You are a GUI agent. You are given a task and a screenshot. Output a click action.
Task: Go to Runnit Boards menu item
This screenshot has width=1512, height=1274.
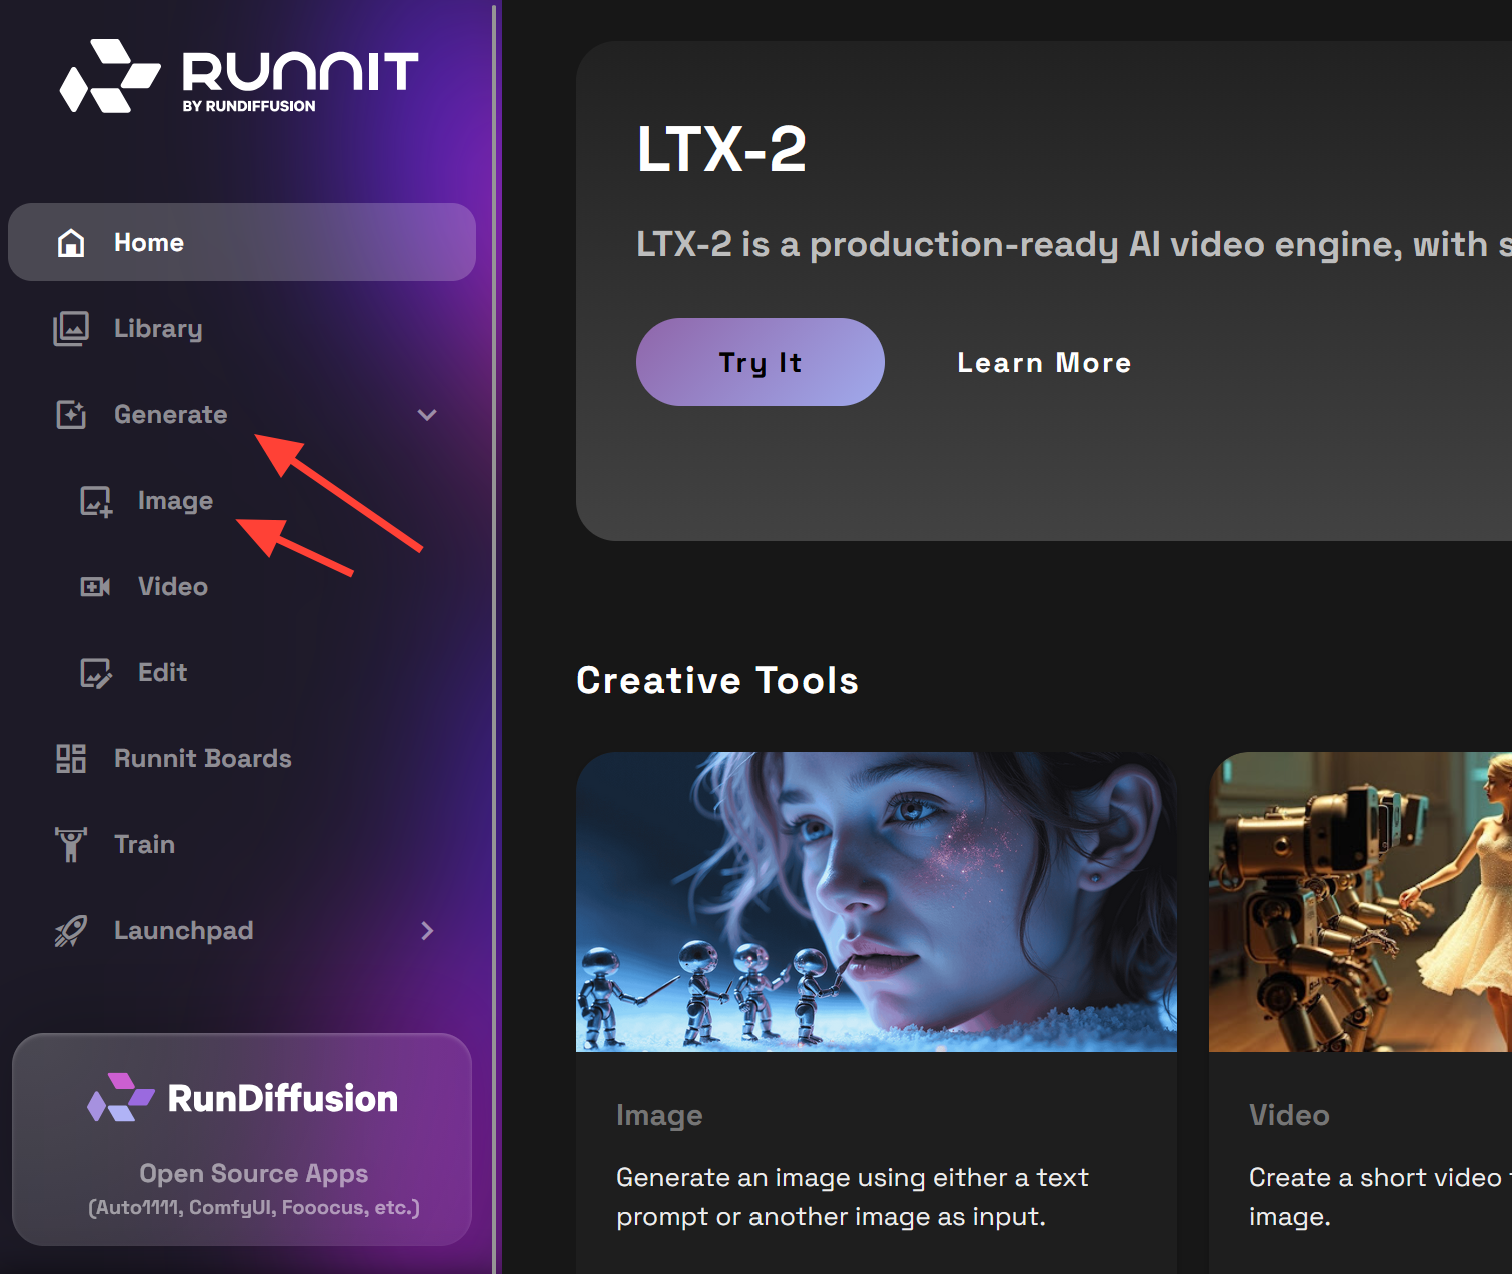(x=203, y=759)
